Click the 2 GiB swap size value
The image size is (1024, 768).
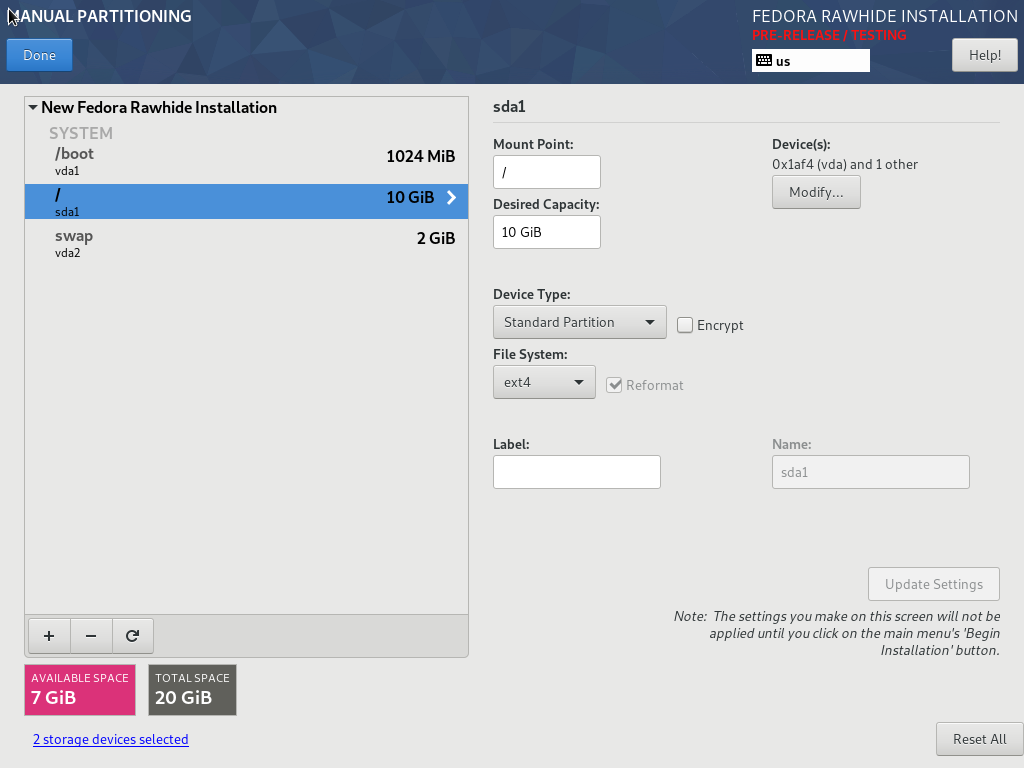pos(436,238)
